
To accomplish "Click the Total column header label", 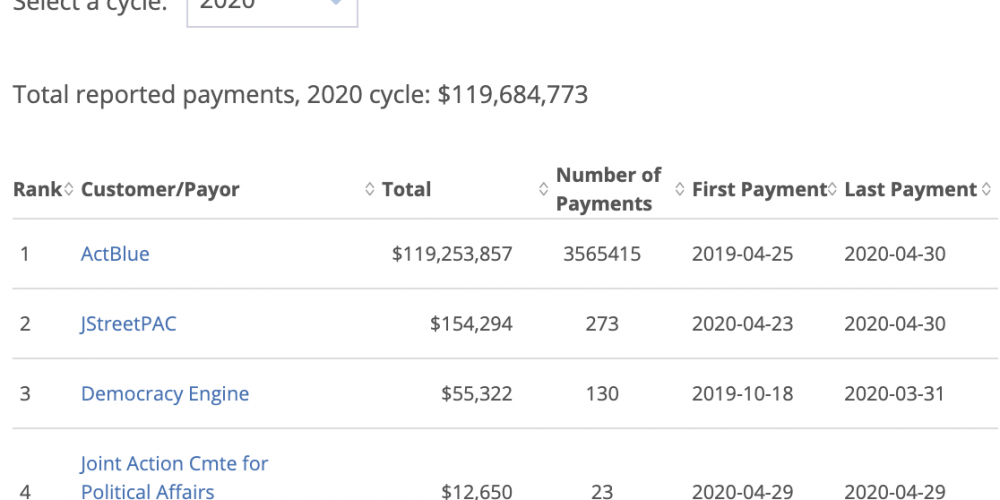I will click(407, 189).
